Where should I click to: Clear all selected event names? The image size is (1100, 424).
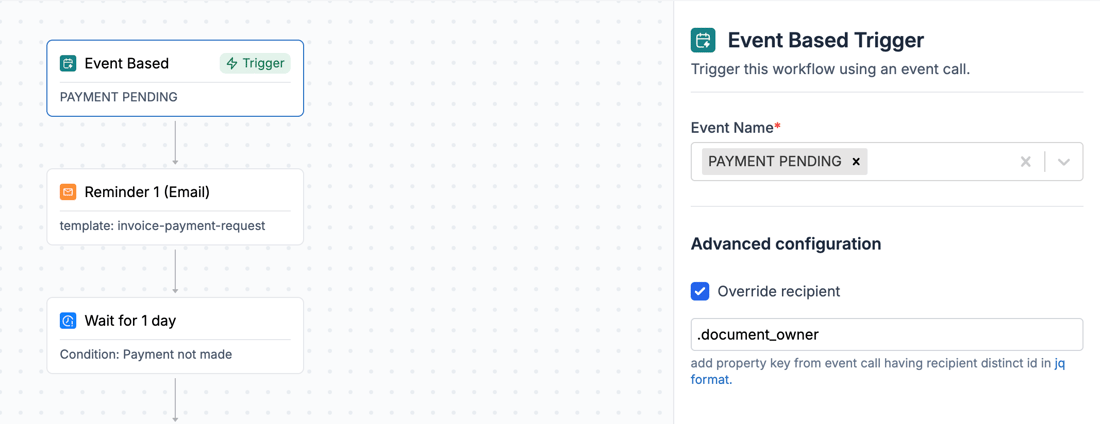[1026, 161]
